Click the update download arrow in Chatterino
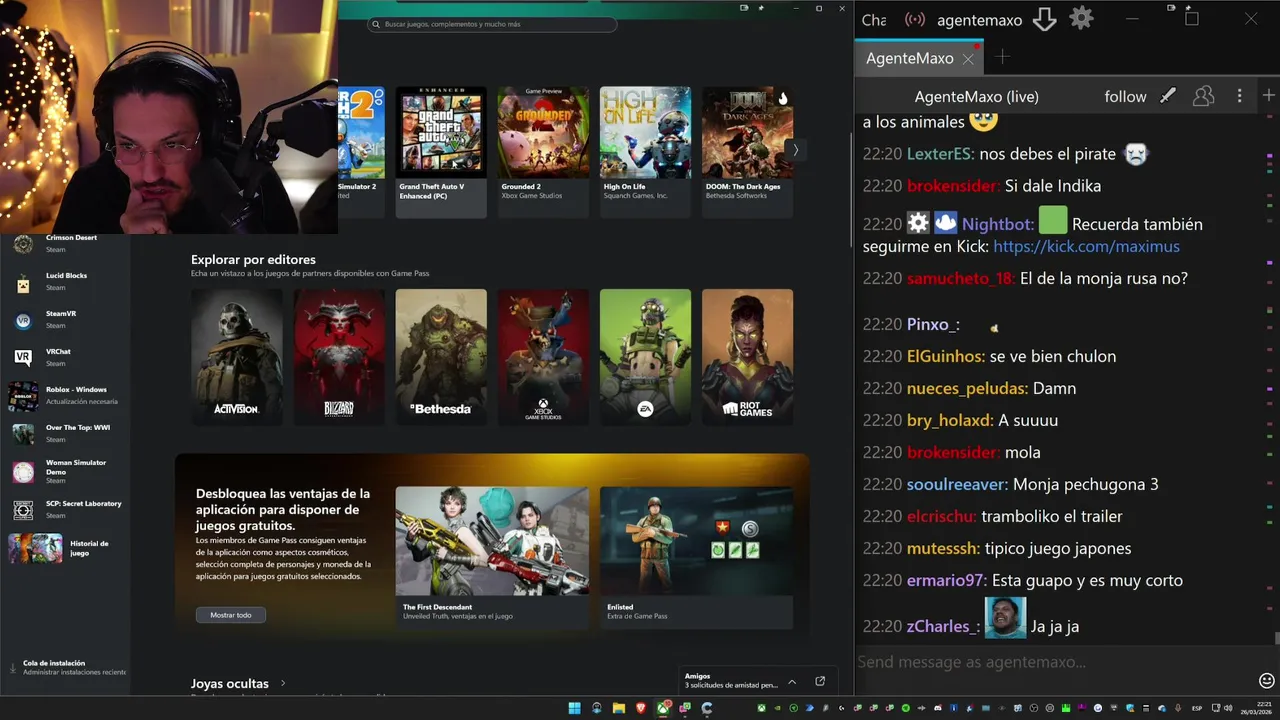 click(1044, 19)
